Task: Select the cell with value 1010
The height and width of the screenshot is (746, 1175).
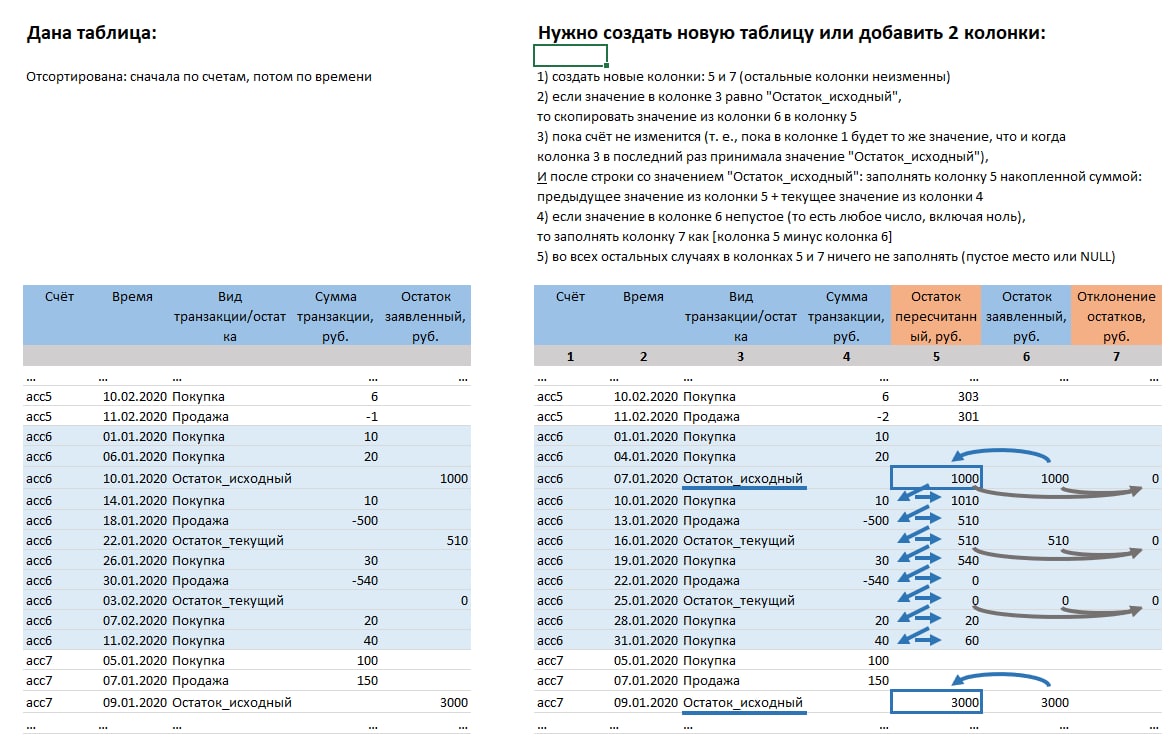Action: tap(936, 500)
